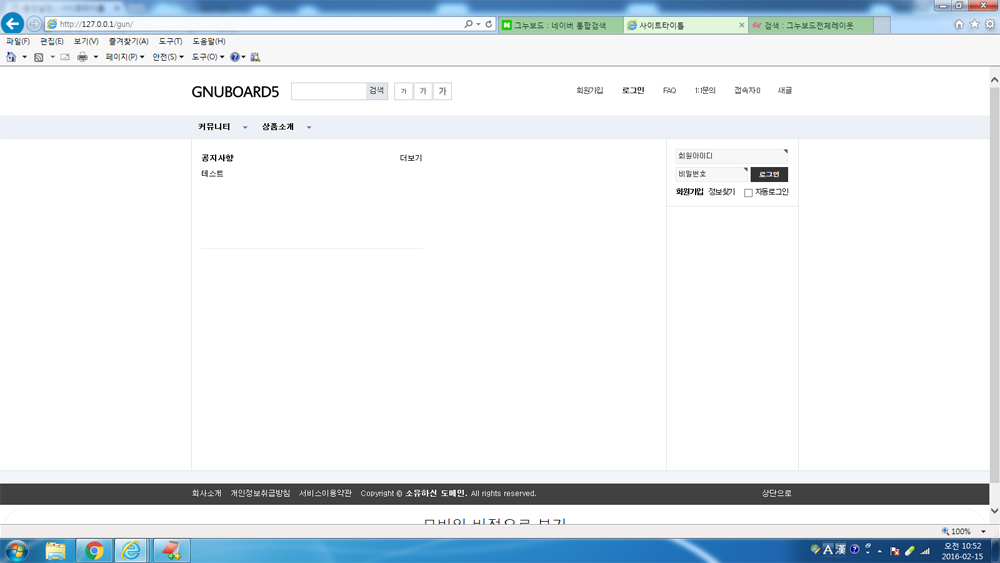Viewport: 1000px width, 563px height.
Task: Expand the 커뮤니티 menu arrow
Action: pos(245,128)
